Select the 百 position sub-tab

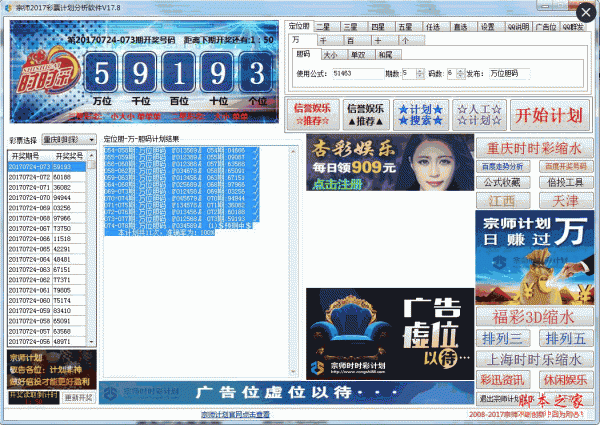(358, 40)
